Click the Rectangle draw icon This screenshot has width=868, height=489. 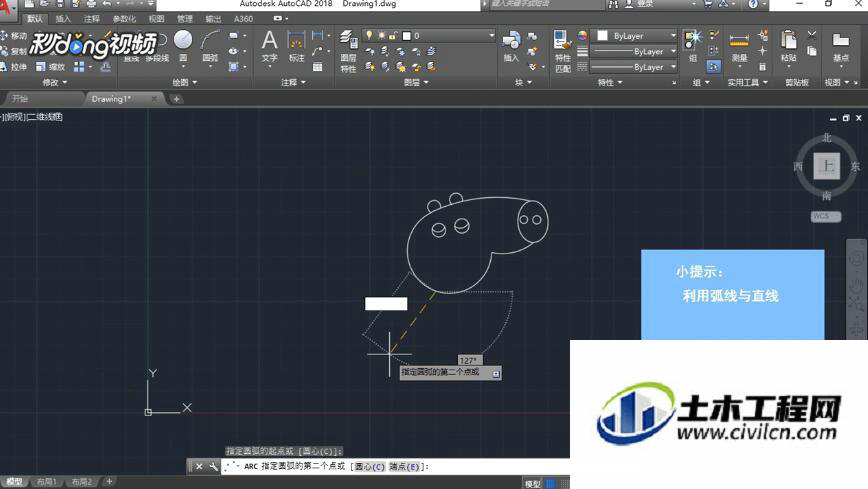pyautogui.click(x=234, y=35)
